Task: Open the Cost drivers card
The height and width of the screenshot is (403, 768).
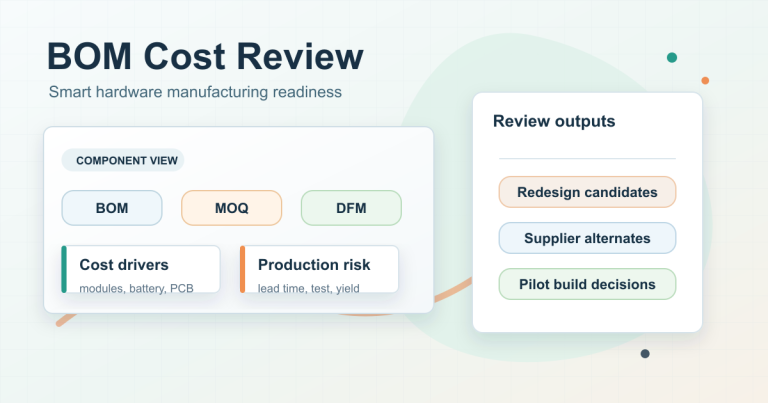Action: [x=141, y=269]
